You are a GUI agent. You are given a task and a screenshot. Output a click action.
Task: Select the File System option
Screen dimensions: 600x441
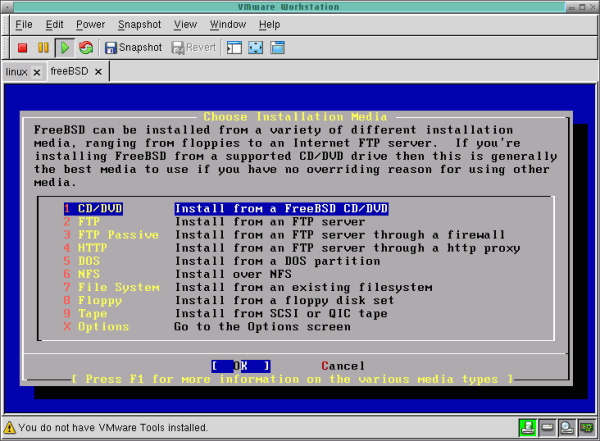111,287
